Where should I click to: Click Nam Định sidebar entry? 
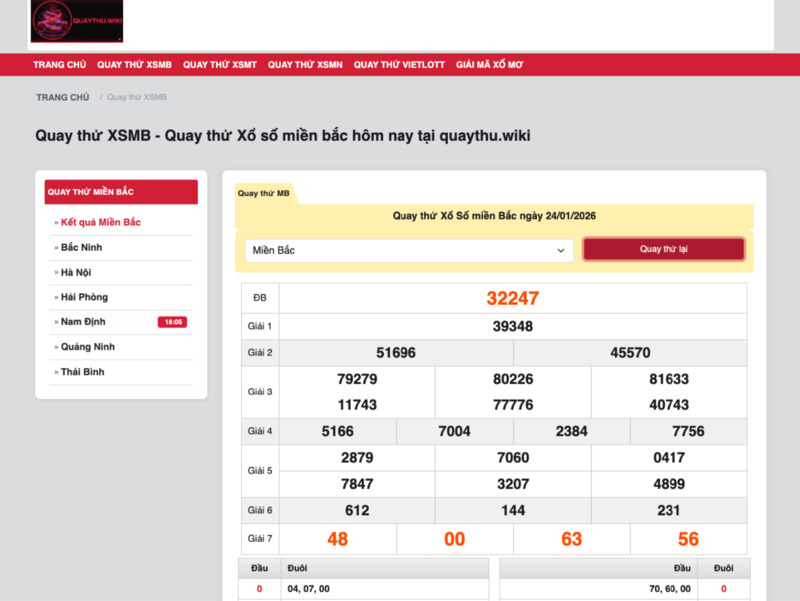[83, 322]
